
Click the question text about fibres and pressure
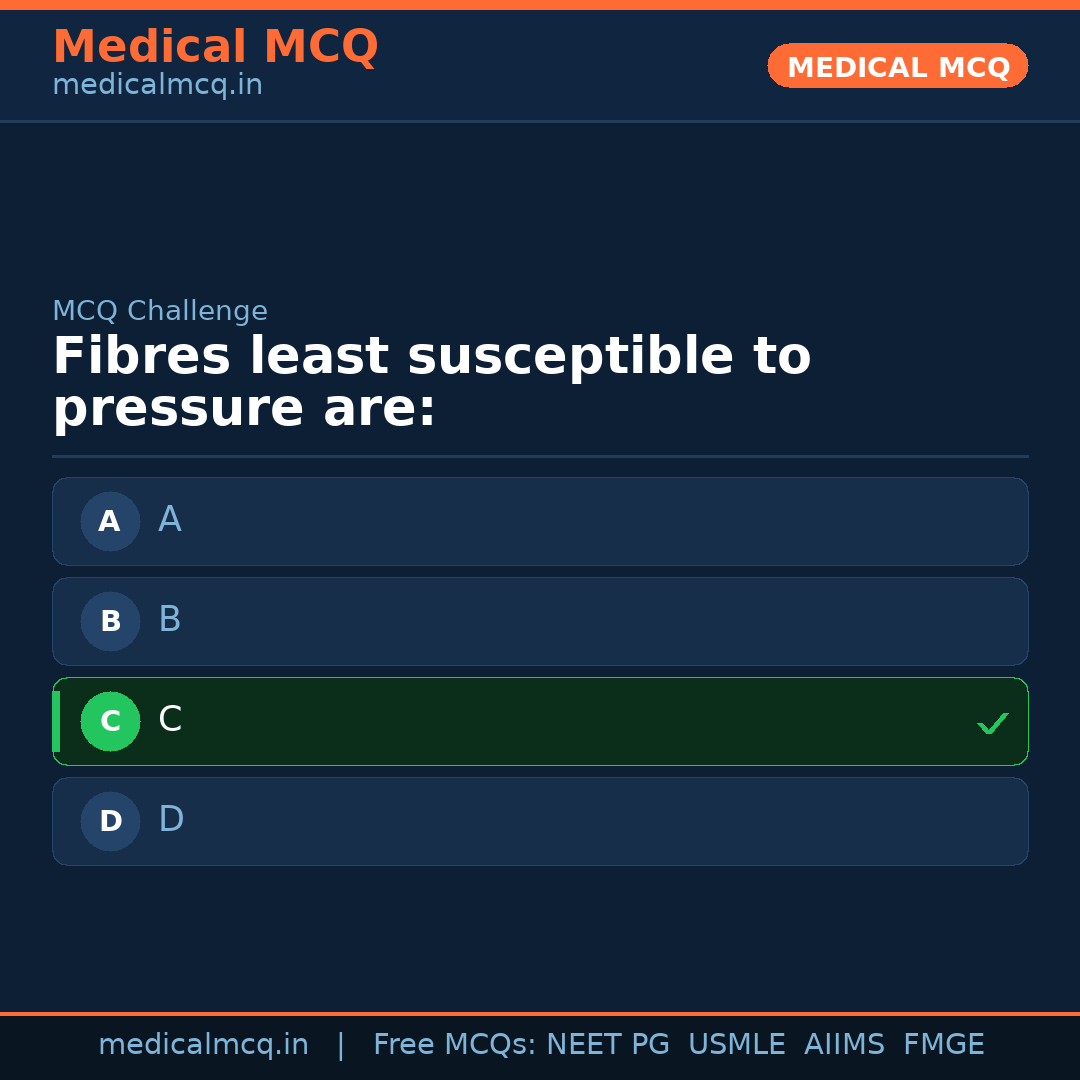coord(431,383)
